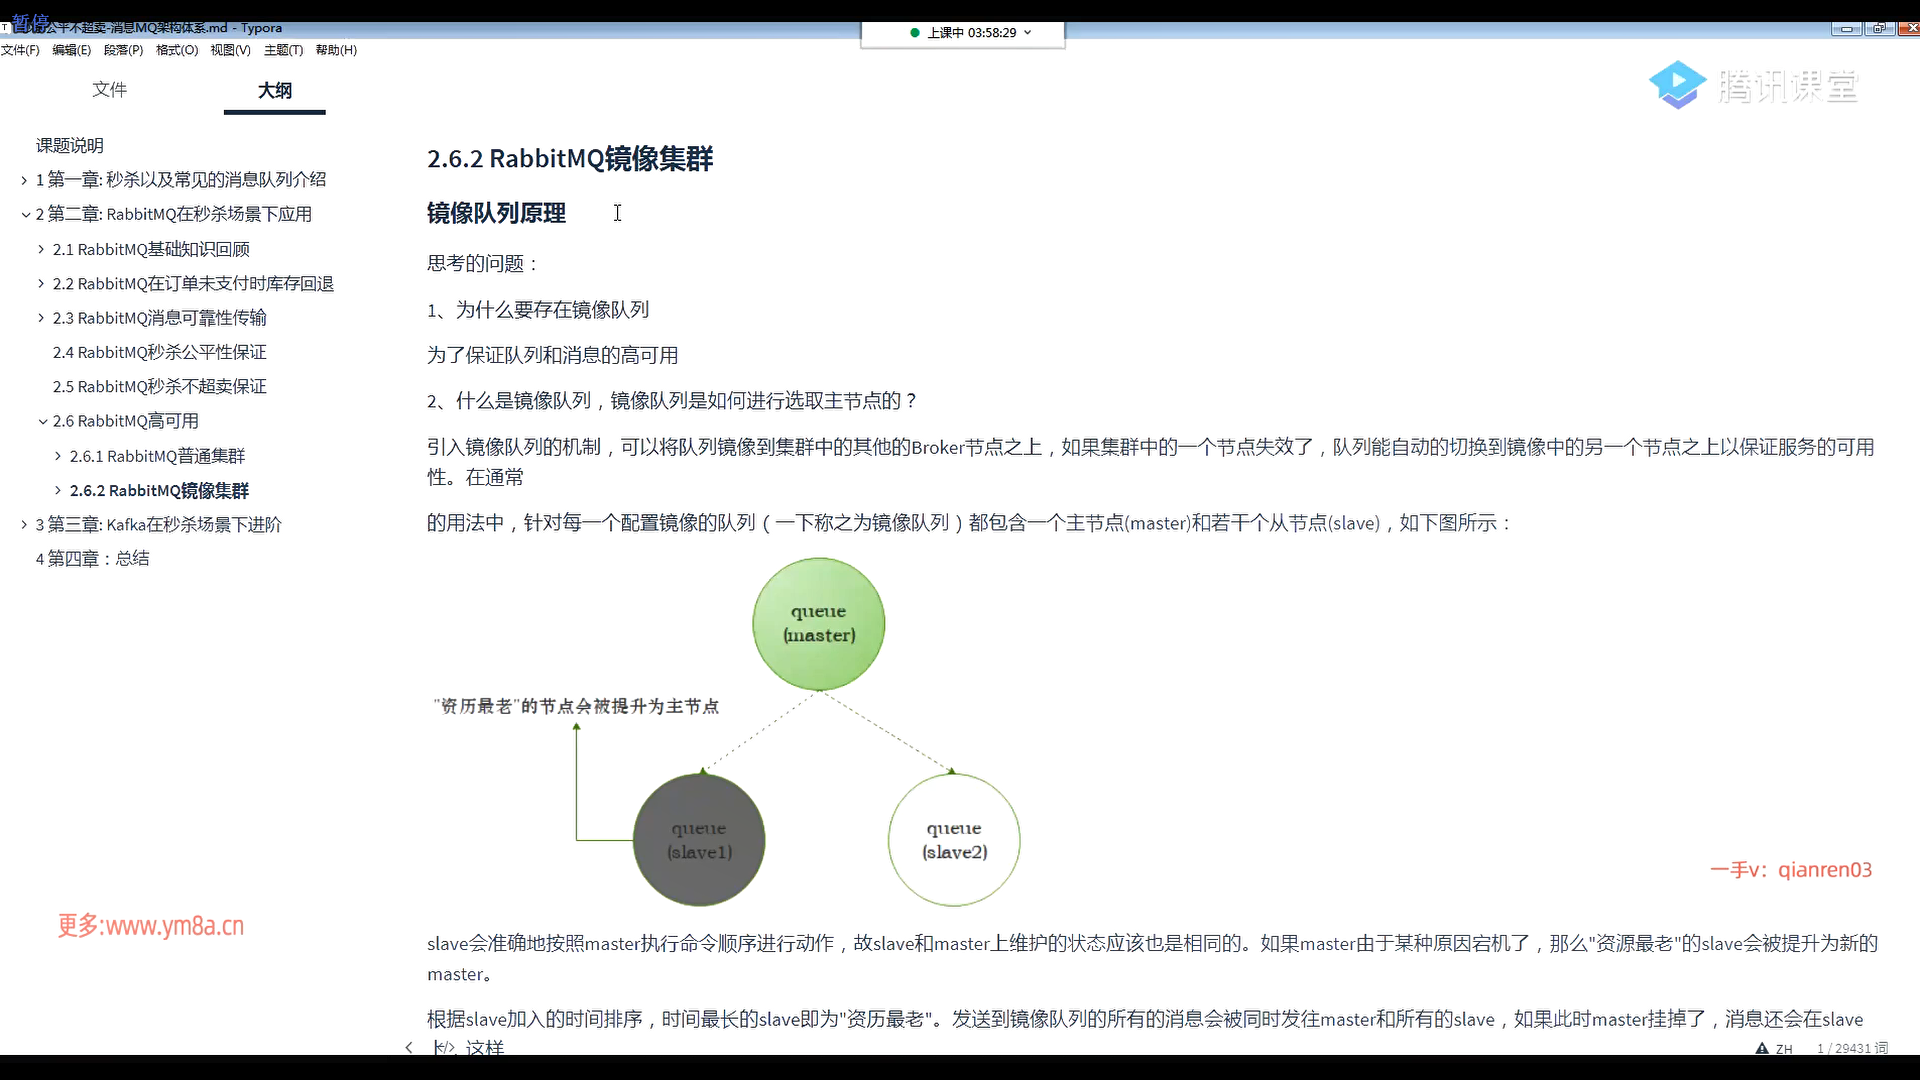Image resolution: width=1920 pixels, height=1080 pixels.
Task: Go to 4 第四章：总结 in outline
Action: 92,559
